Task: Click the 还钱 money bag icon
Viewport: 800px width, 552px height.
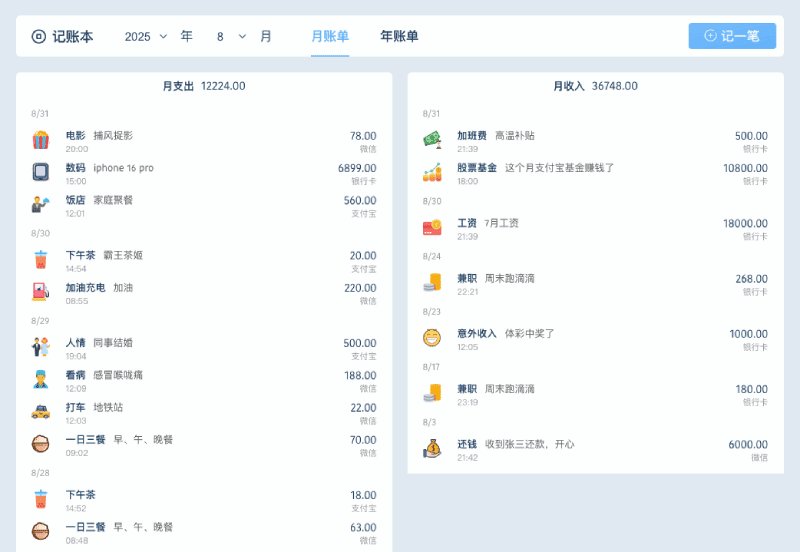Action: [432, 449]
